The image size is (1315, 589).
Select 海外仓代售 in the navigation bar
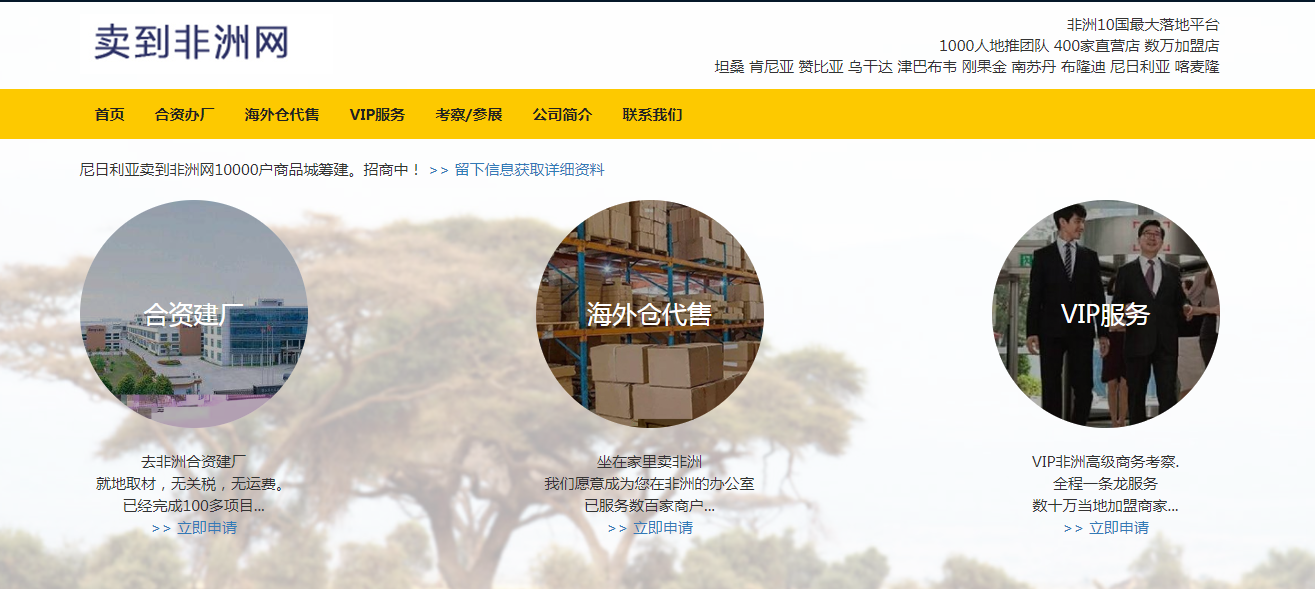click(x=280, y=116)
